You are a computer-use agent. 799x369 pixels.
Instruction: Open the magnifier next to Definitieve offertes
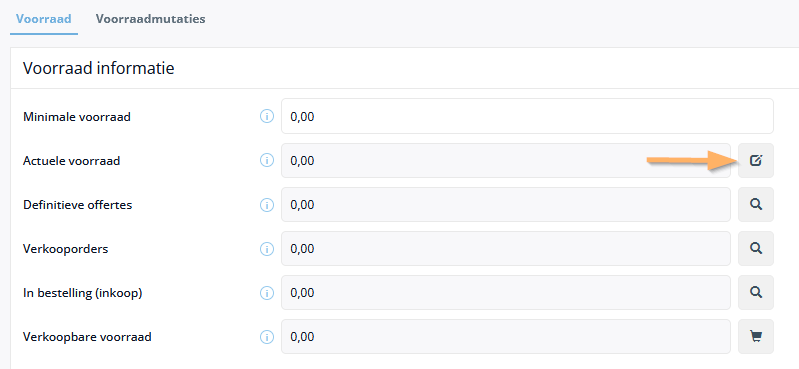coord(756,204)
